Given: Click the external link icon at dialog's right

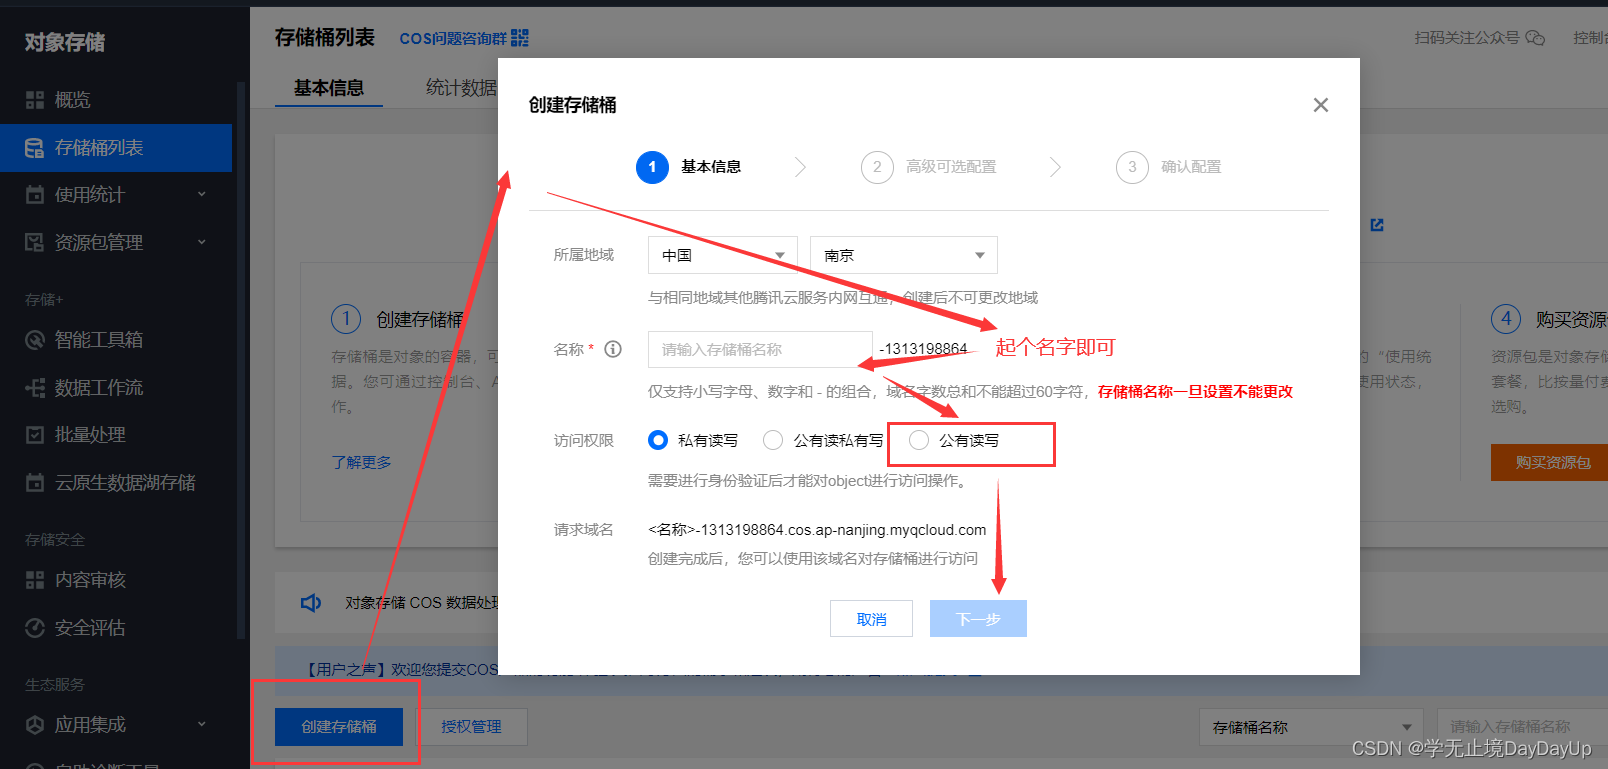Looking at the screenshot, I should (x=1377, y=225).
